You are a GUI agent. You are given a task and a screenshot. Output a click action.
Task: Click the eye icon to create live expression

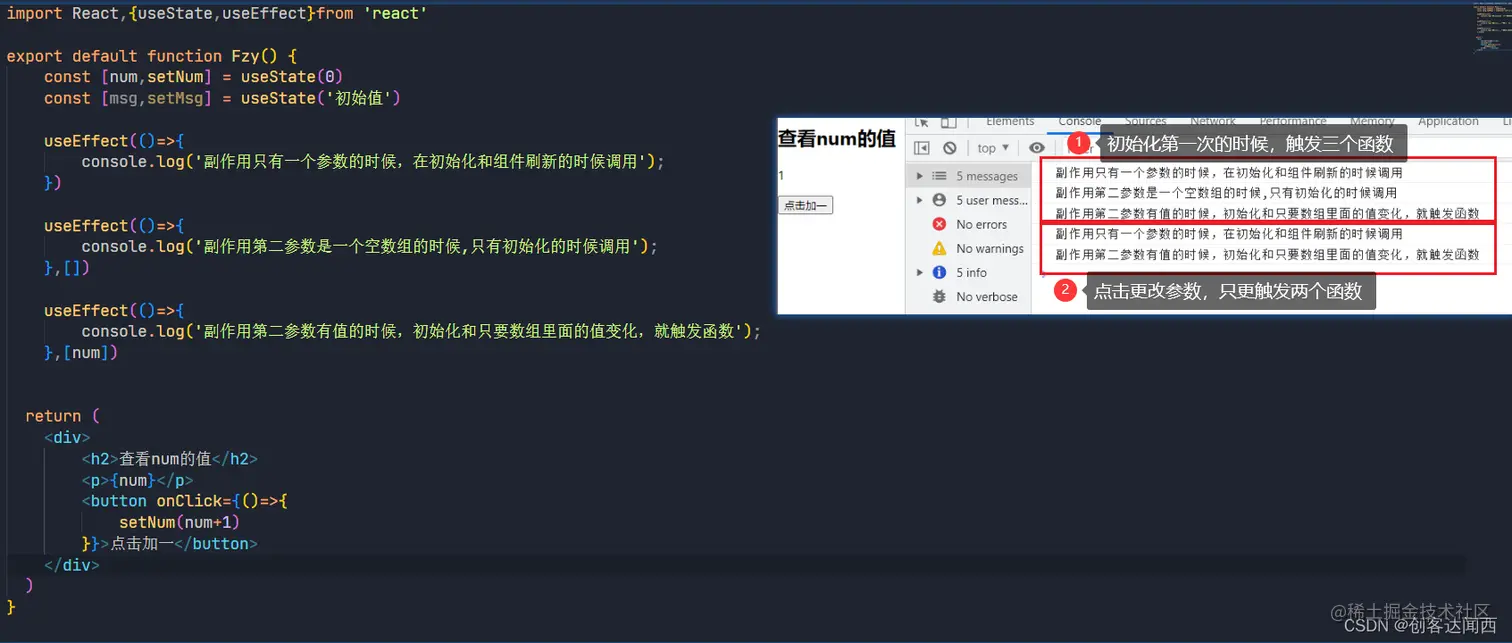1037,148
